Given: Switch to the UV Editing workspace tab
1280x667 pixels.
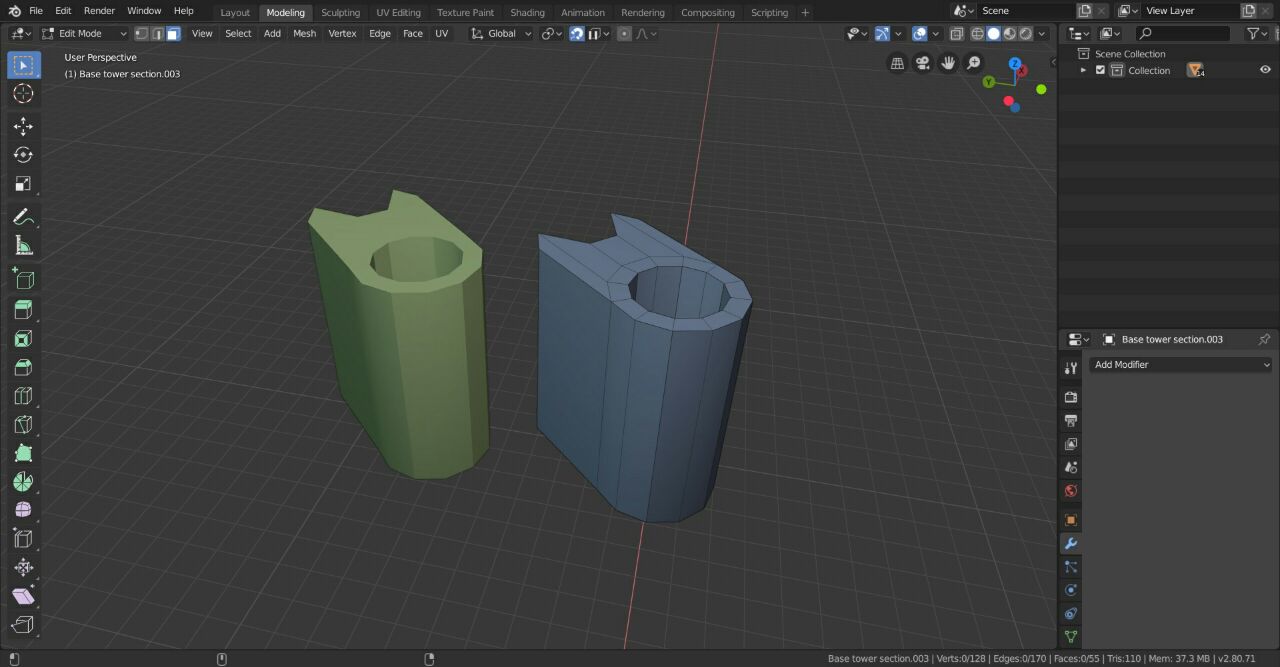Looking at the screenshot, I should pos(398,12).
